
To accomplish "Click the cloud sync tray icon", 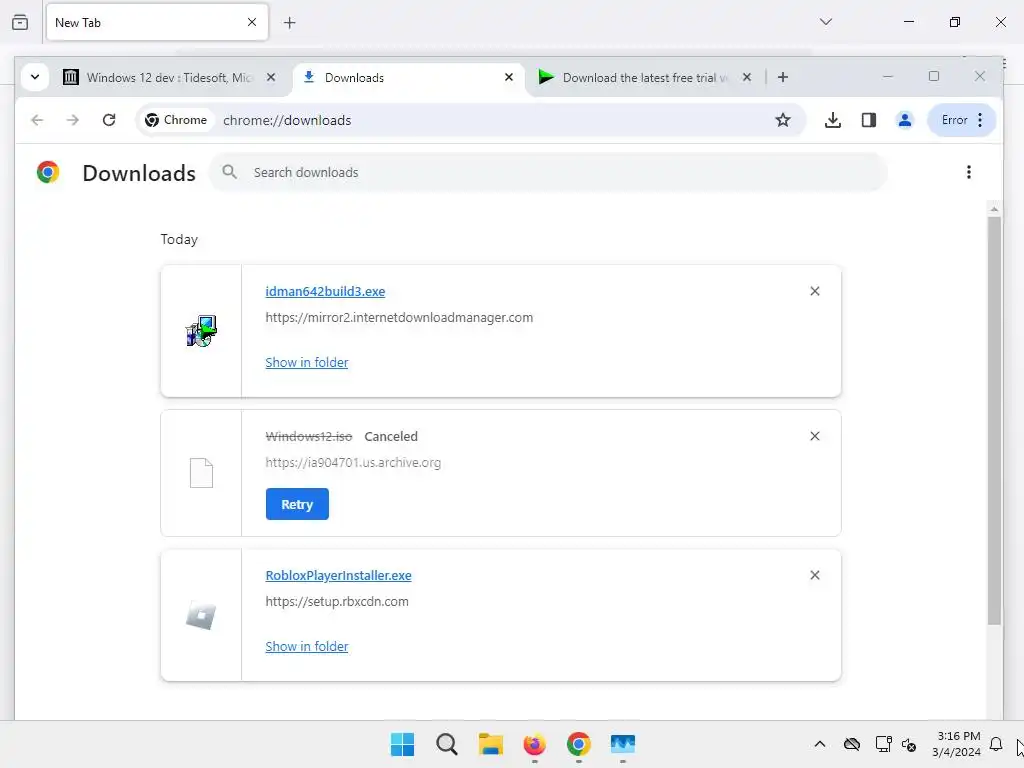I will pyautogui.click(x=852, y=744).
